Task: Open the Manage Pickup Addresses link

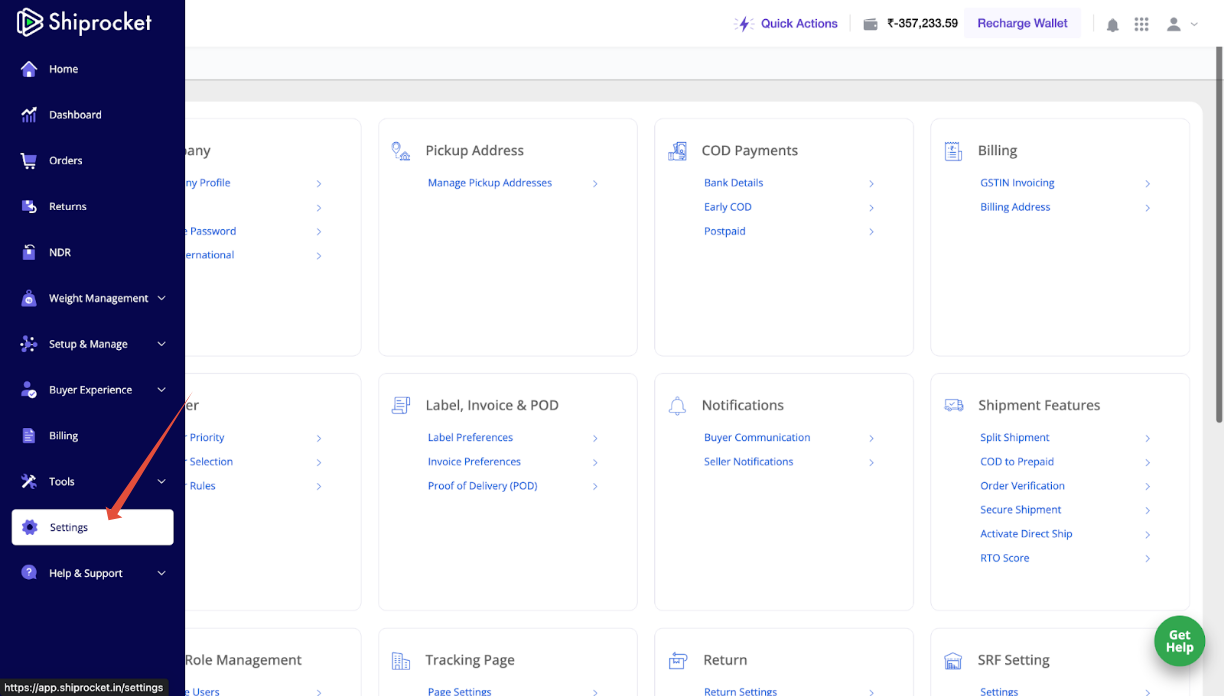Action: point(490,183)
